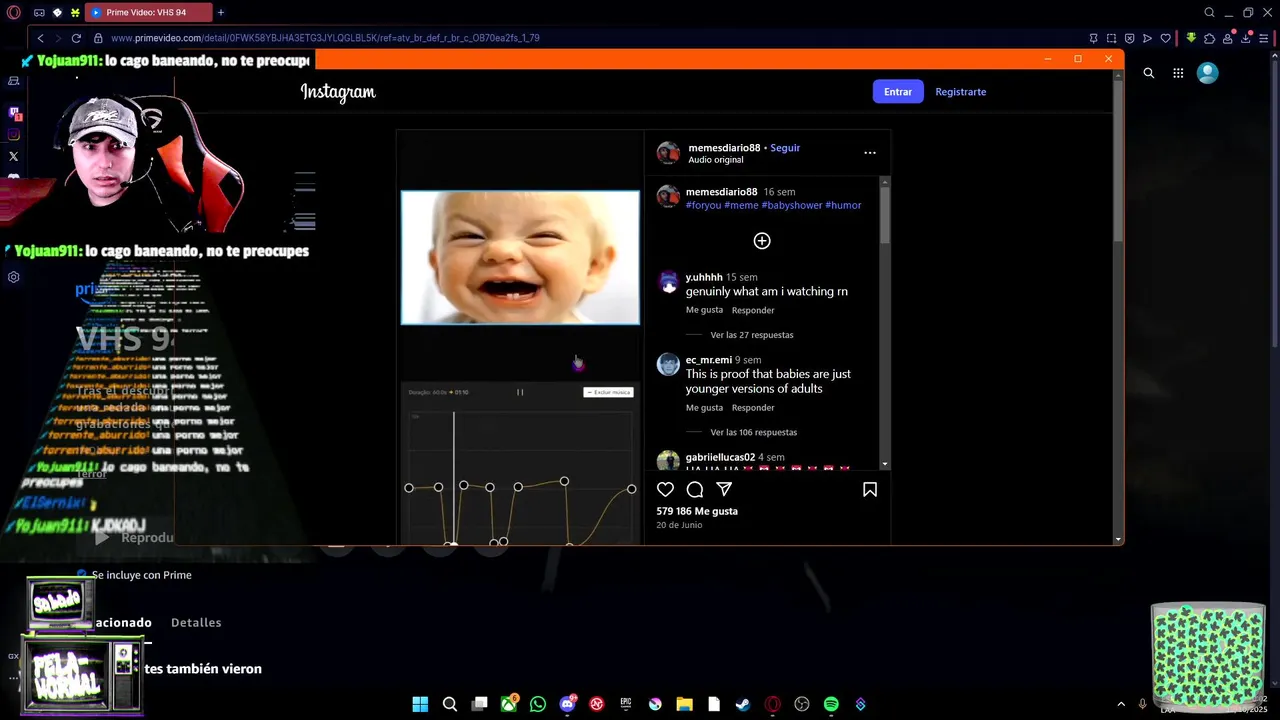Show hidden system tray icons

tap(1120, 704)
